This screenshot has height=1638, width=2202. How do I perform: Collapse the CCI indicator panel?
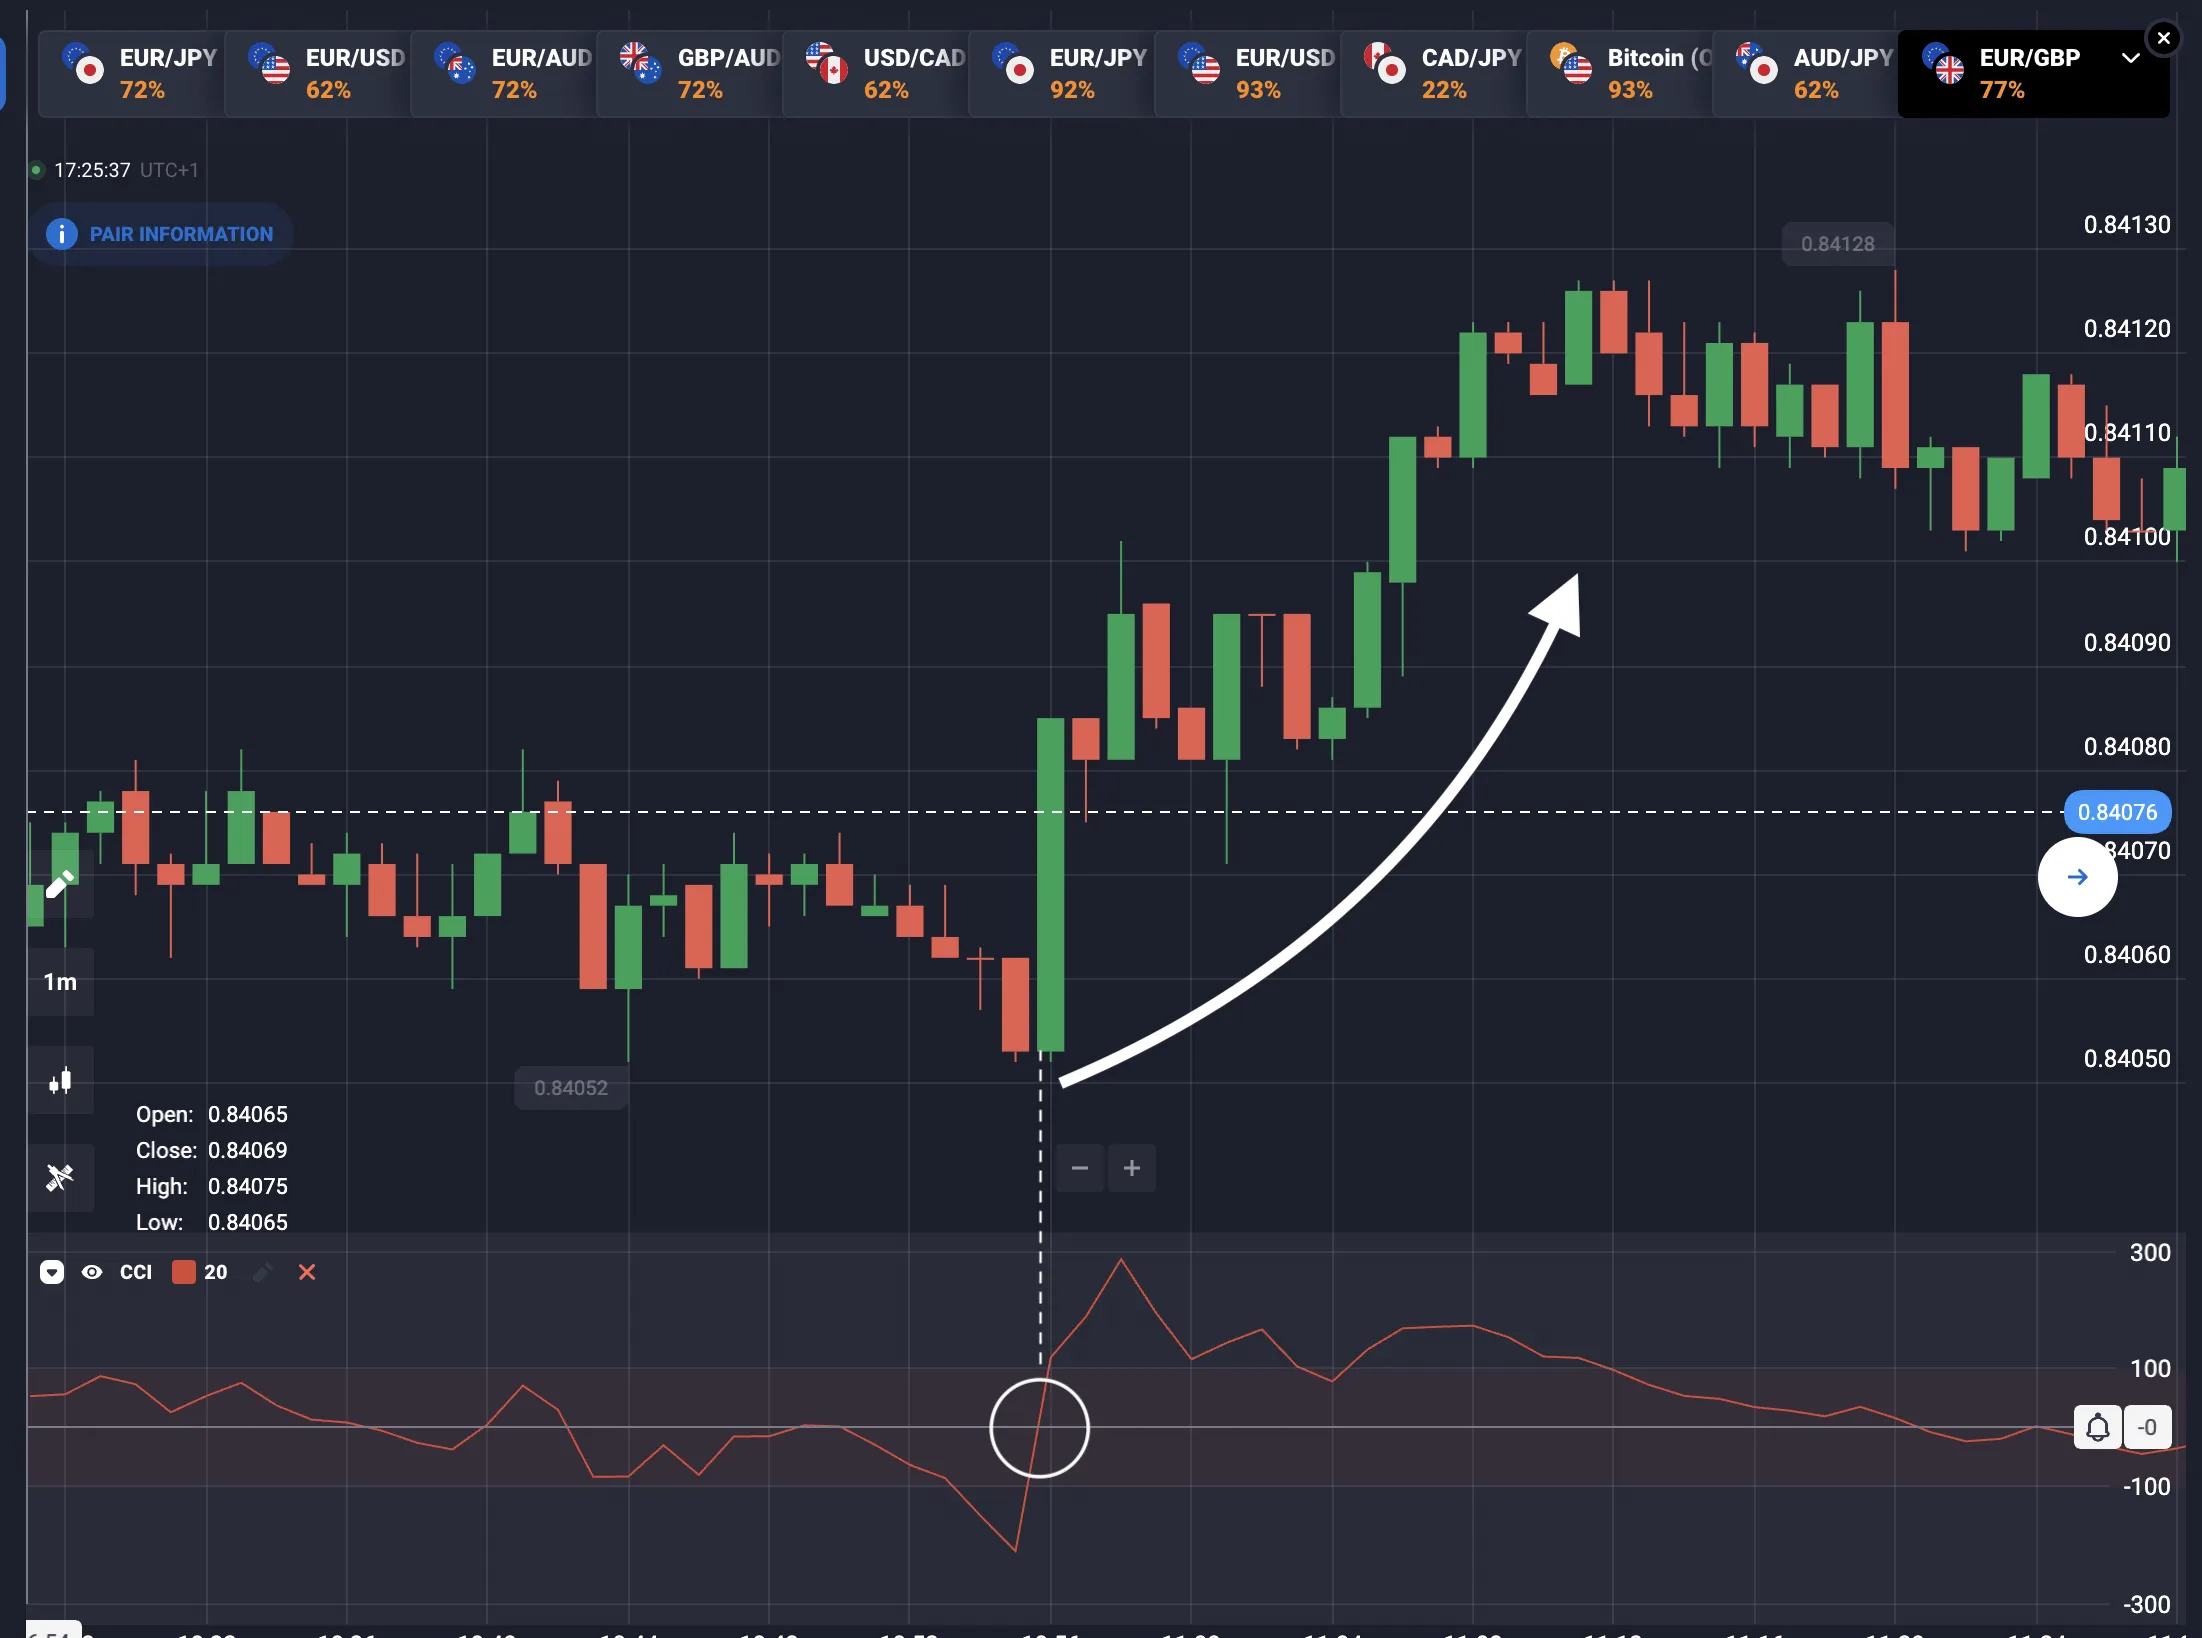tap(52, 1272)
